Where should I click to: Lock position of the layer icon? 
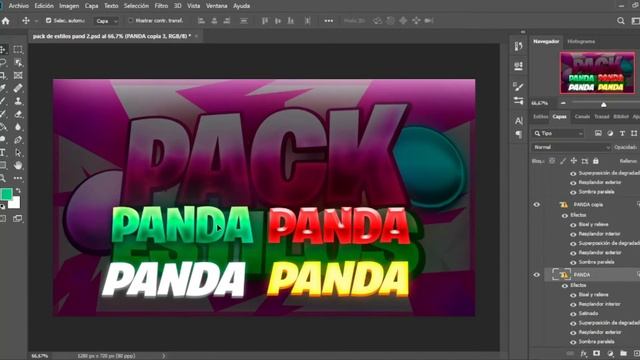pyautogui.click(x=573, y=161)
